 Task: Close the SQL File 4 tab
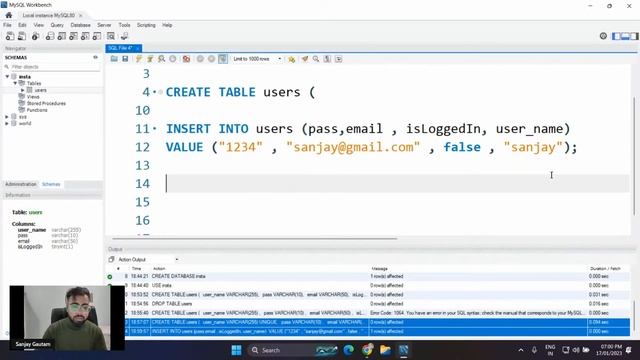[x=138, y=48]
